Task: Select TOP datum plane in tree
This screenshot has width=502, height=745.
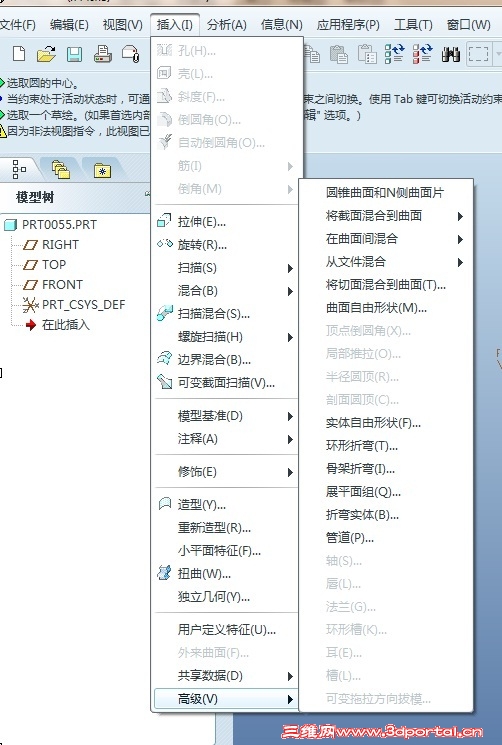Action: (54, 265)
